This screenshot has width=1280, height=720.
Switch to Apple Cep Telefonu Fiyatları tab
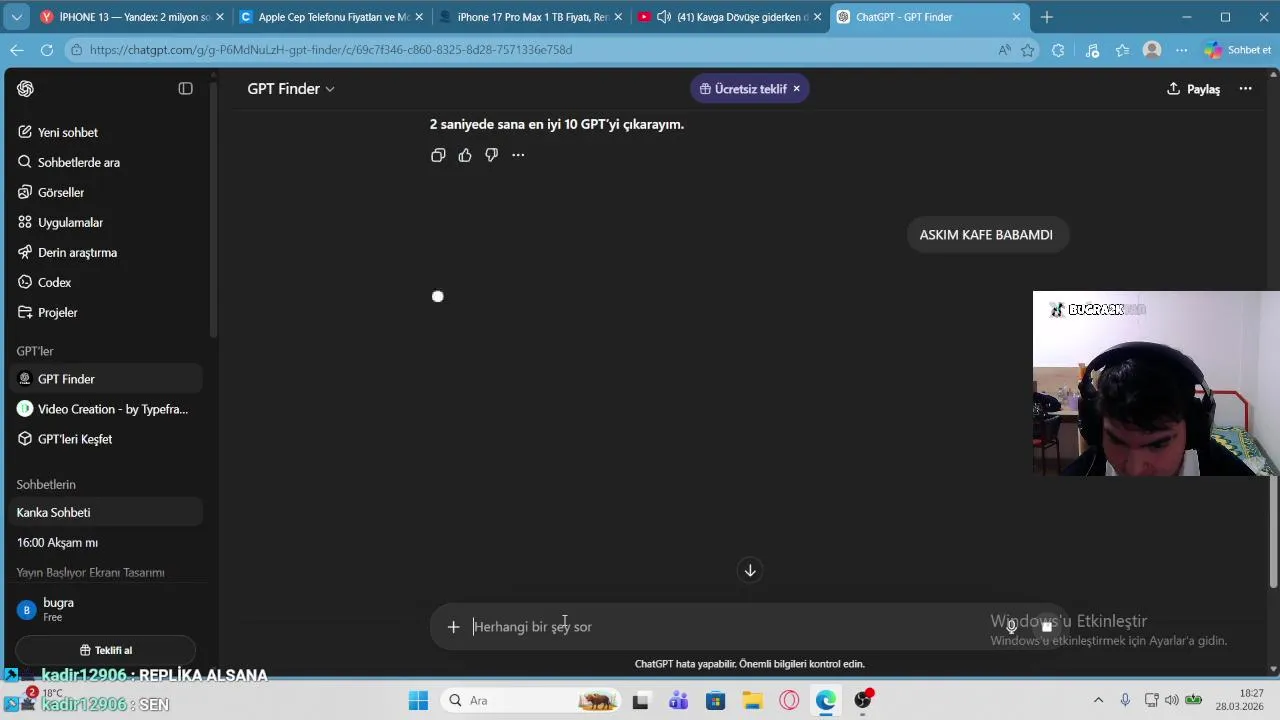(x=329, y=17)
